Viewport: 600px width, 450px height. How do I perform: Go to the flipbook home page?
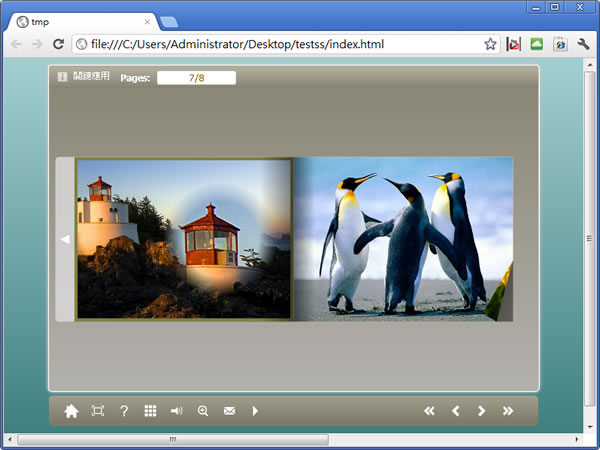71,411
